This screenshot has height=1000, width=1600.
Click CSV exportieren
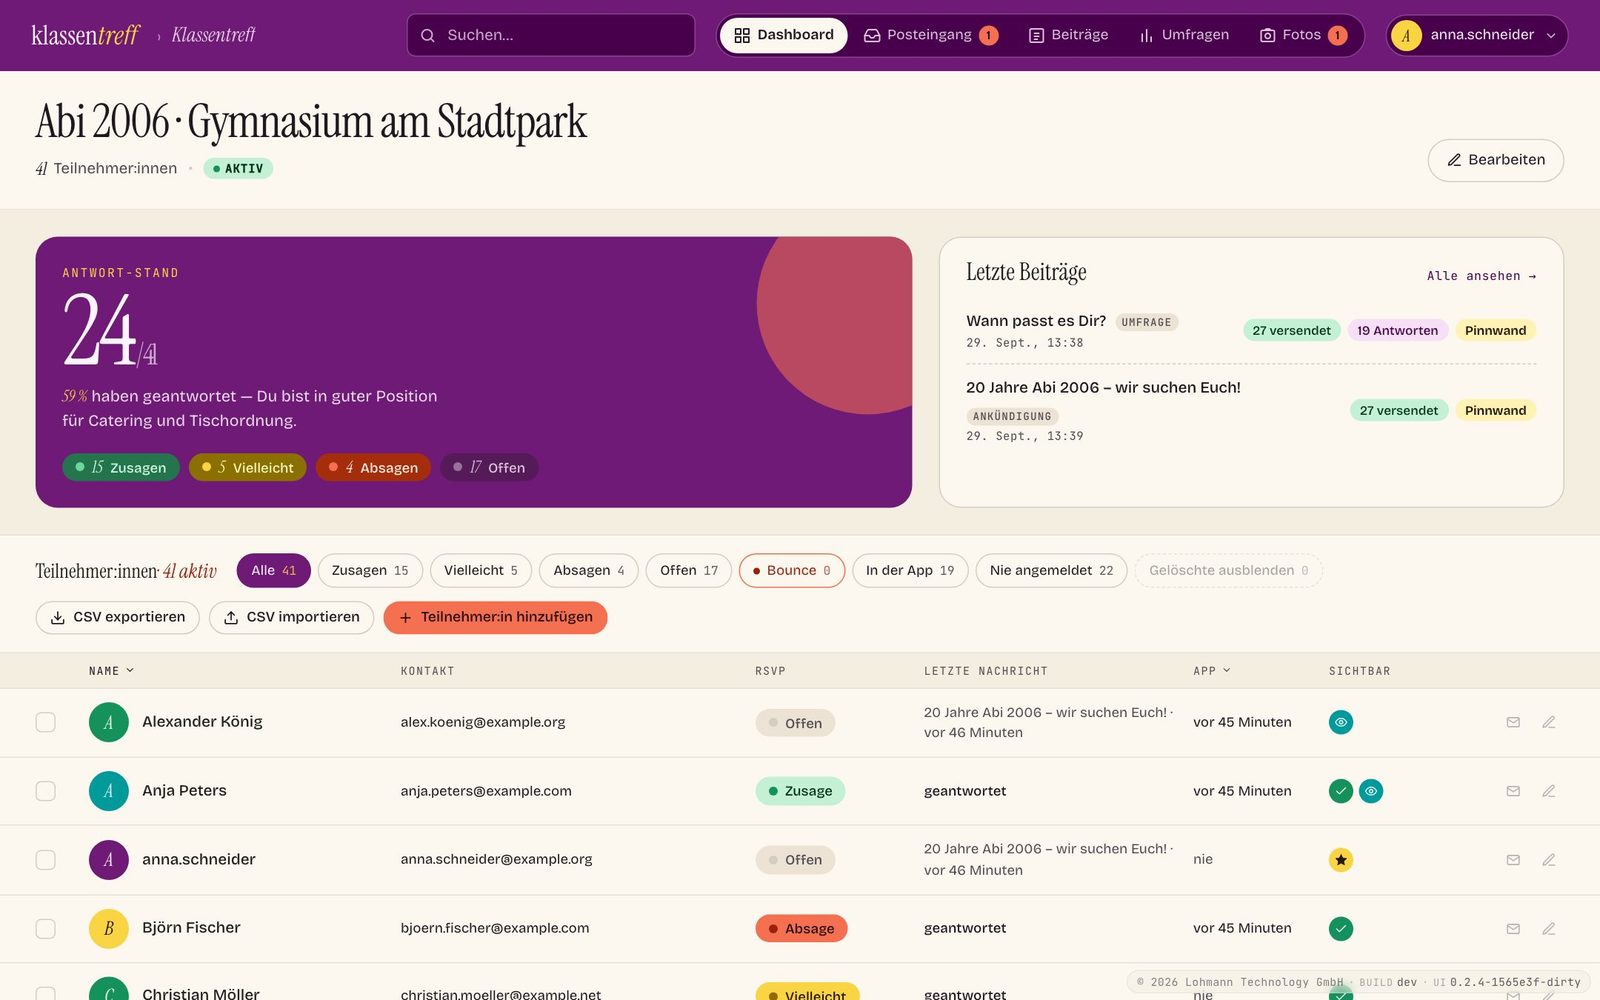118,618
